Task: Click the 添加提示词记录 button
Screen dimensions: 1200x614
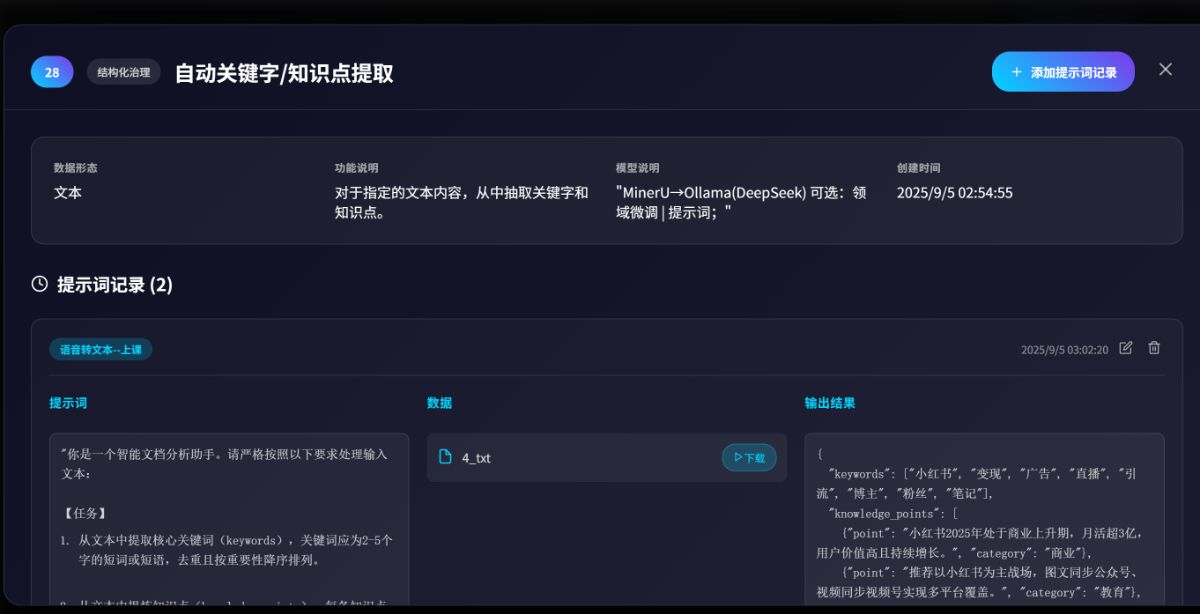Action: point(1063,71)
